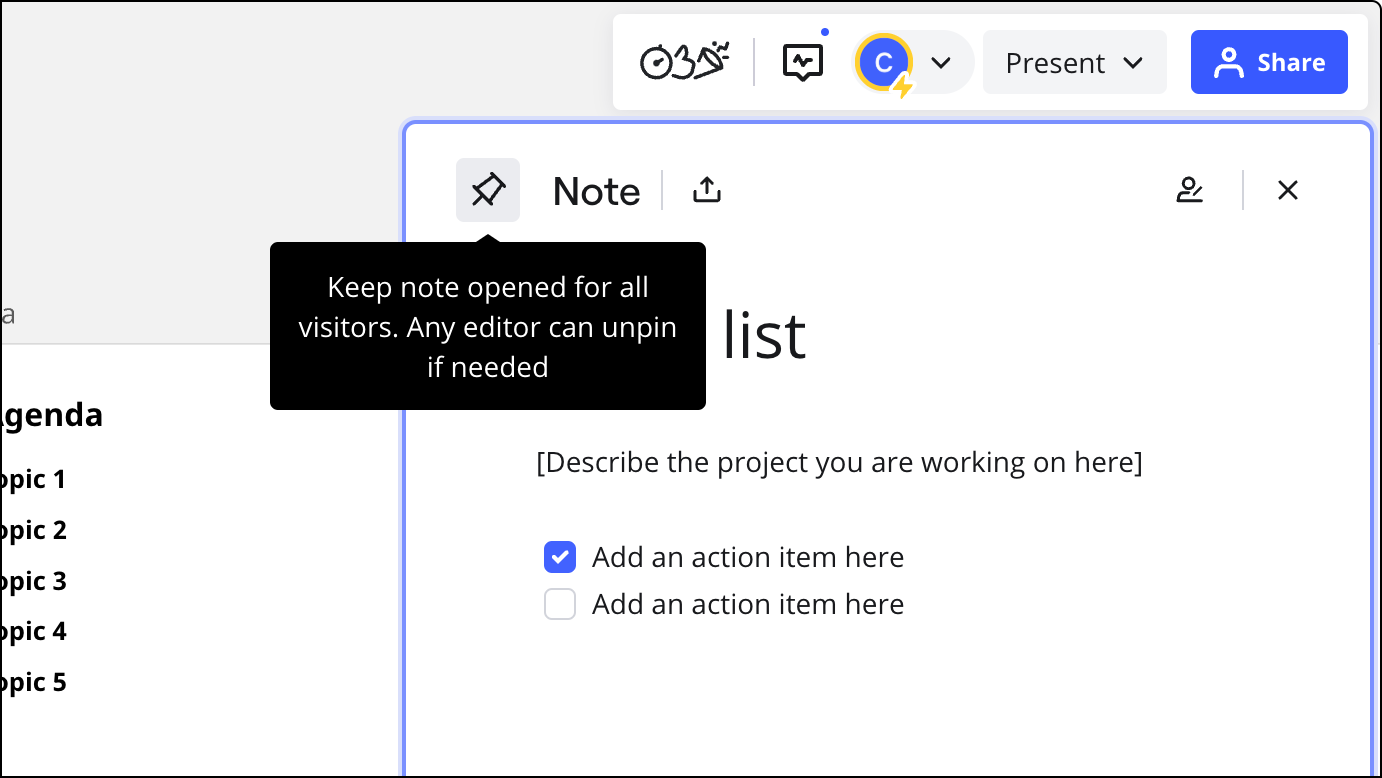Click the export arrow icon beside Note
The image size is (1382, 778).
707,190
